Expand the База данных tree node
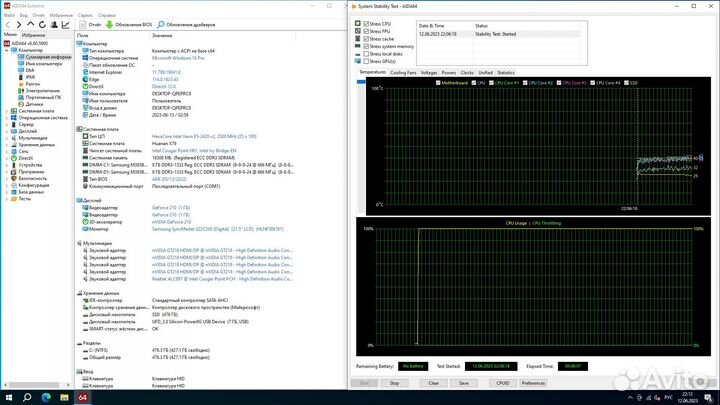720x405 pixels. 6,192
